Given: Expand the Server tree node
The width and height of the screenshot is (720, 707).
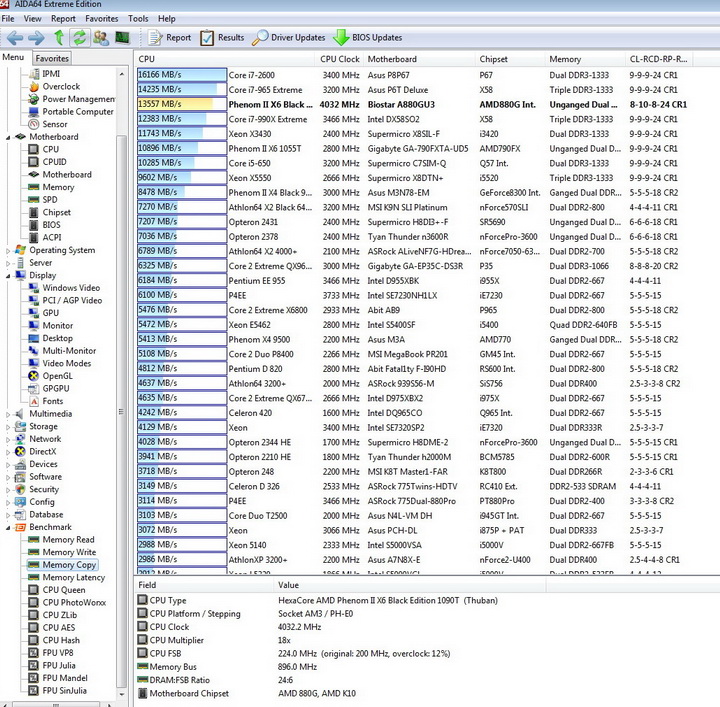Looking at the screenshot, I should tap(8, 263).
